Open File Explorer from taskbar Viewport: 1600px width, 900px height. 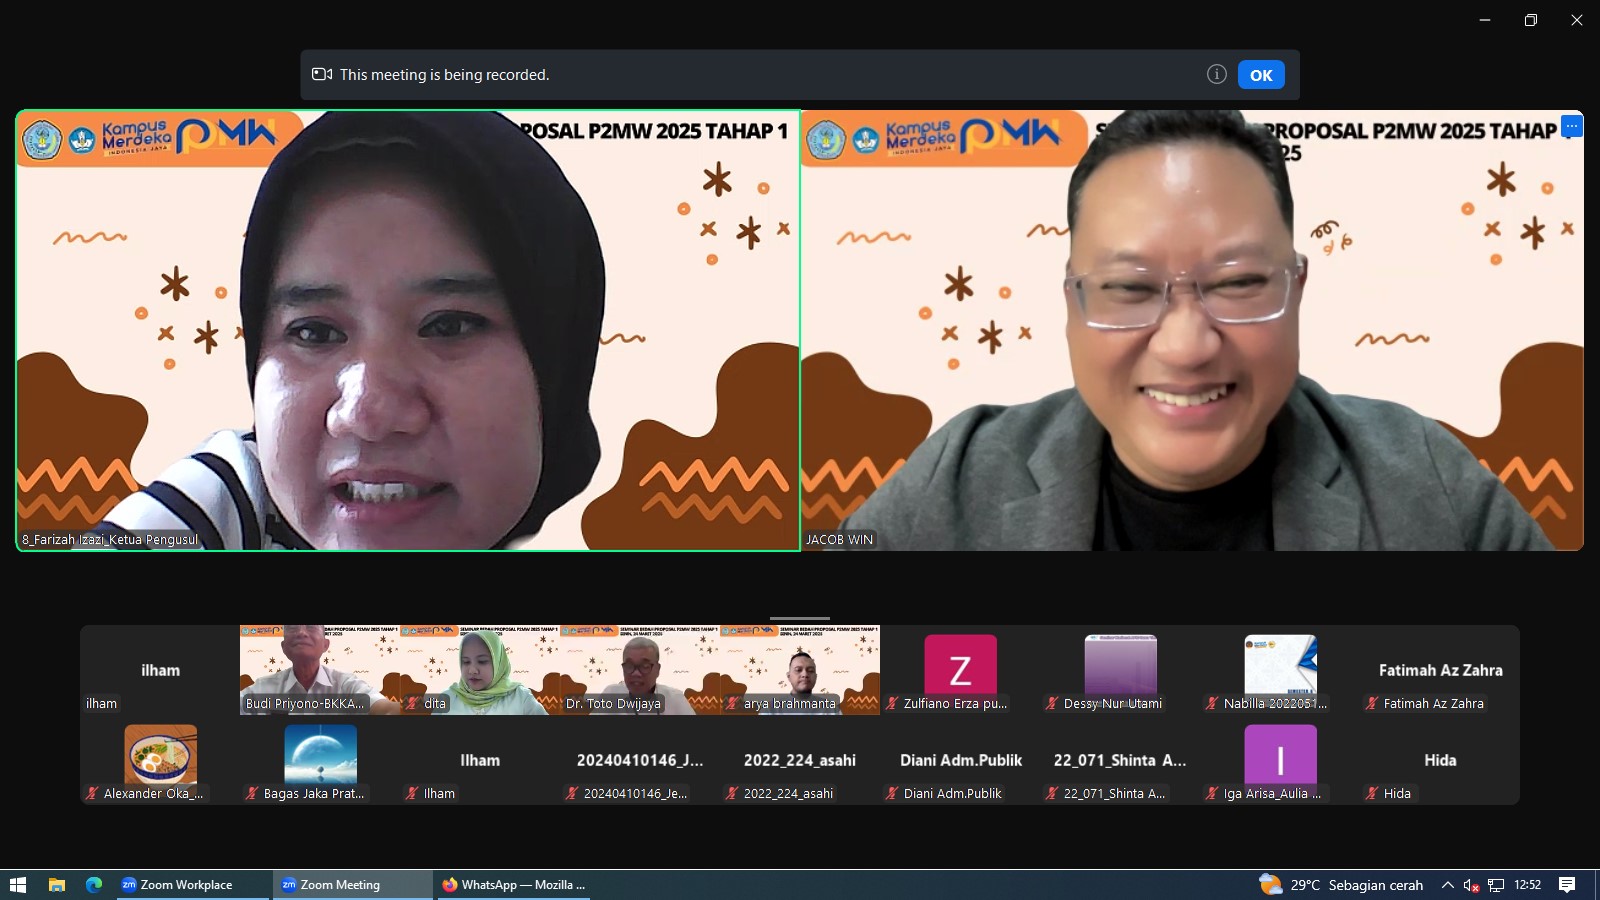pyautogui.click(x=57, y=885)
